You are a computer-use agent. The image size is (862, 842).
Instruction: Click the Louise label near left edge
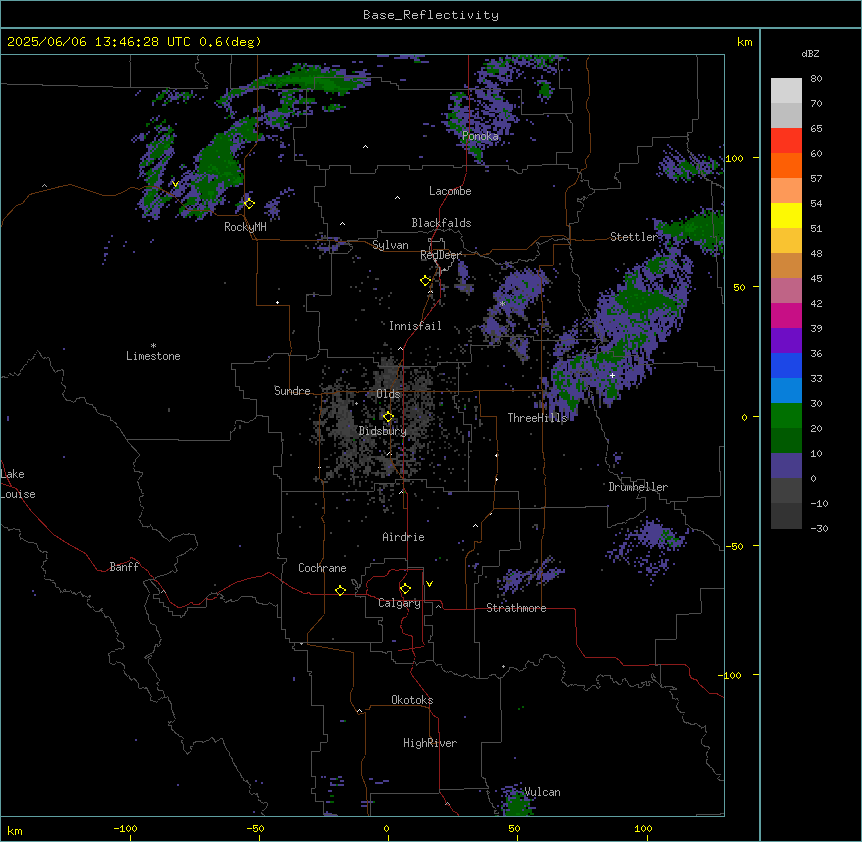coord(18,494)
